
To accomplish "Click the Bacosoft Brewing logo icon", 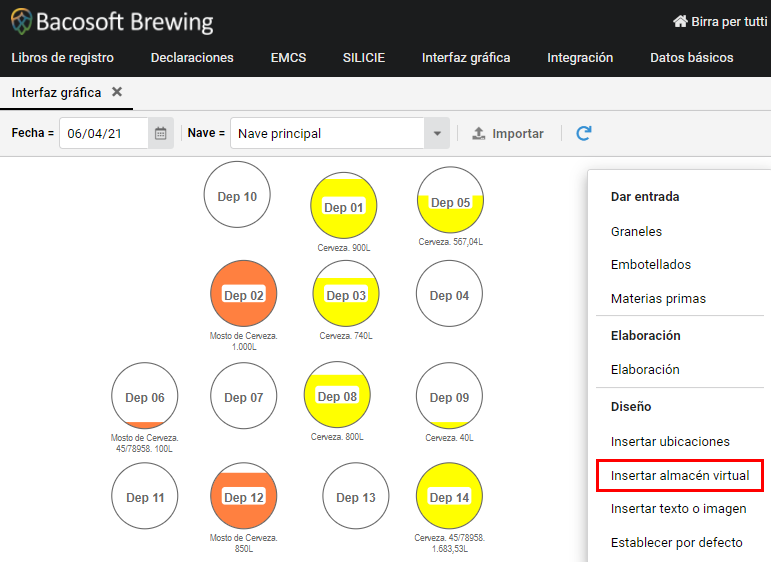I will click(x=21, y=21).
